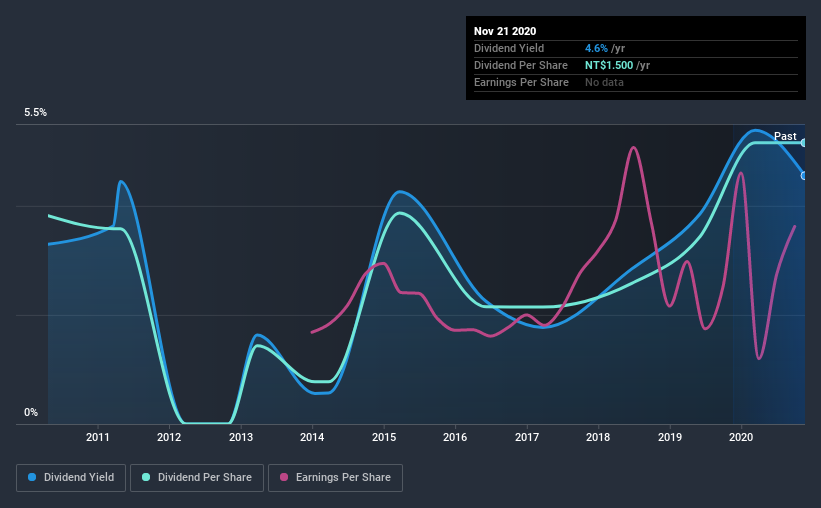Click the 4.6% dividend yield value
This screenshot has height=508, width=821.
[x=596, y=48]
